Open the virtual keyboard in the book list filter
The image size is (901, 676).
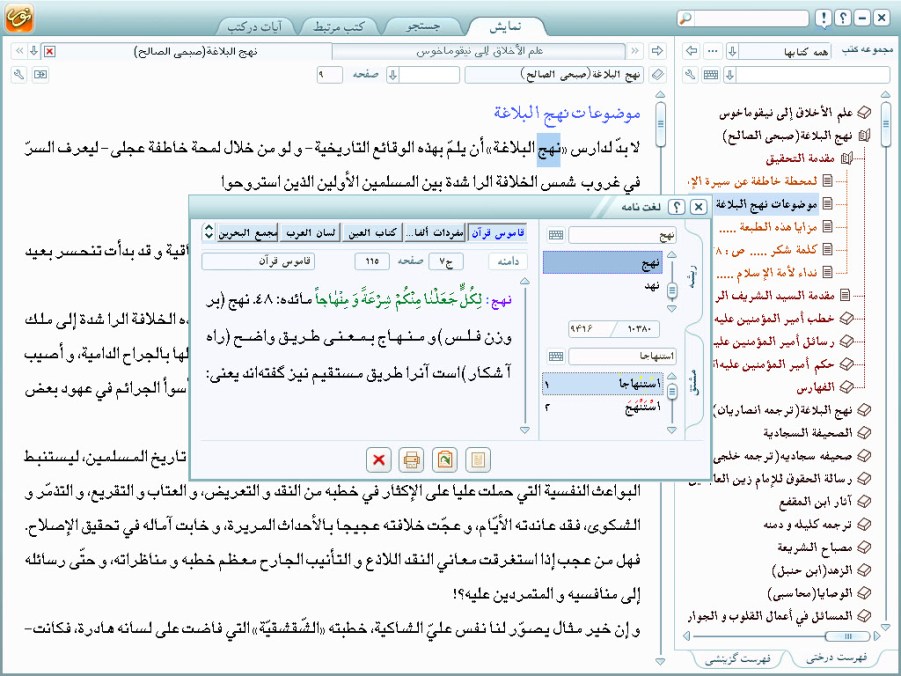(x=711, y=75)
